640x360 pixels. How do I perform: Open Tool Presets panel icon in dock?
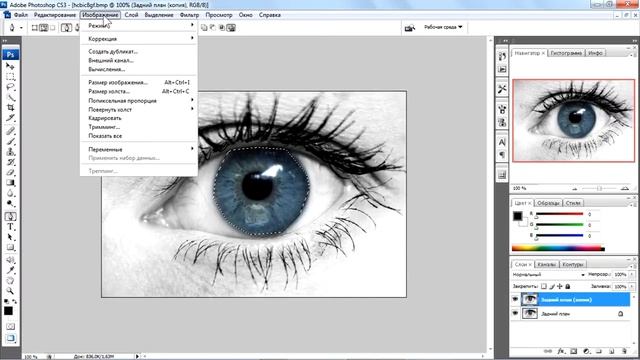click(x=502, y=89)
